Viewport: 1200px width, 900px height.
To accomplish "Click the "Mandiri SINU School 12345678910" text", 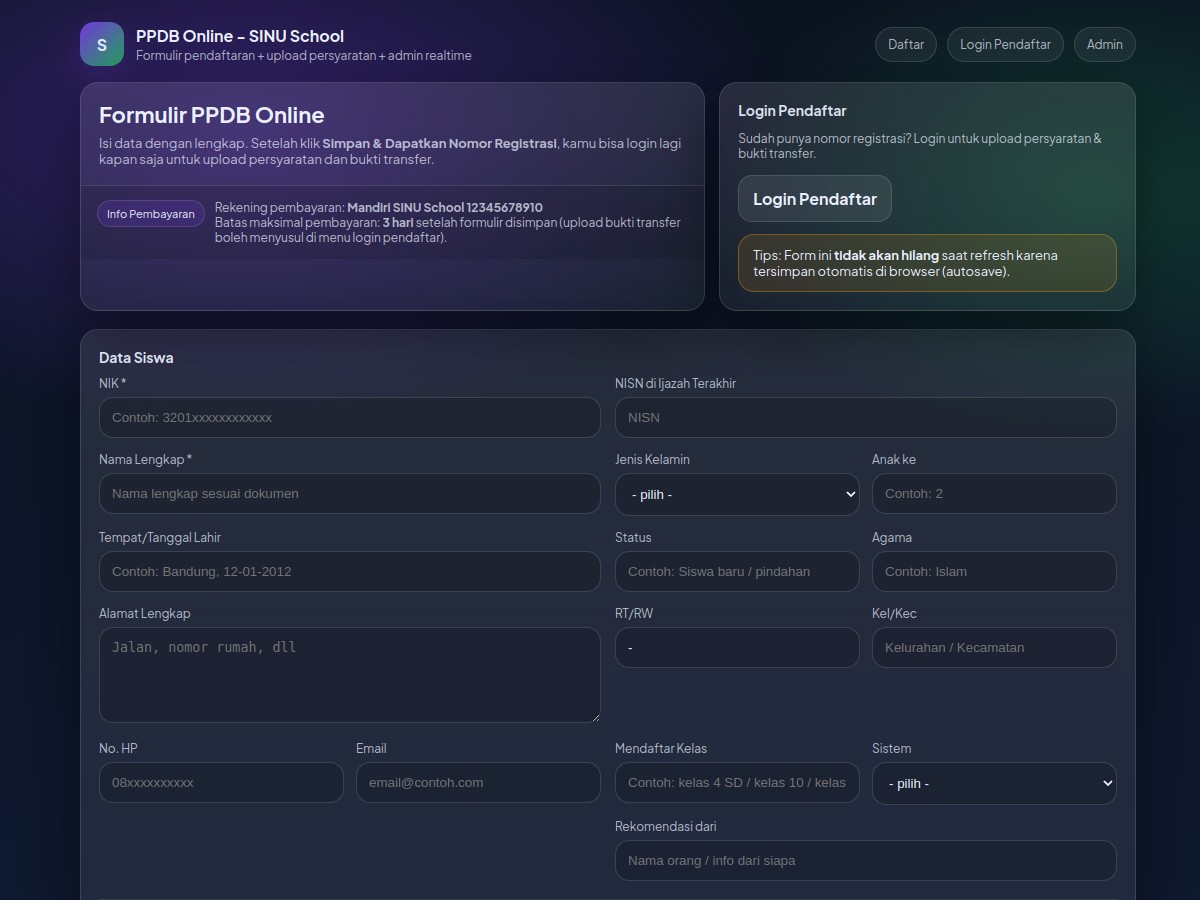I will point(445,207).
